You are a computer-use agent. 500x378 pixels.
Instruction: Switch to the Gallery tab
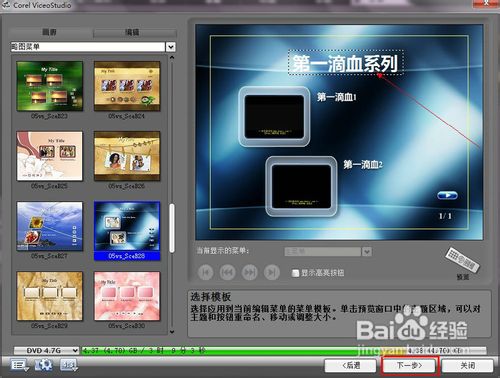point(49,32)
